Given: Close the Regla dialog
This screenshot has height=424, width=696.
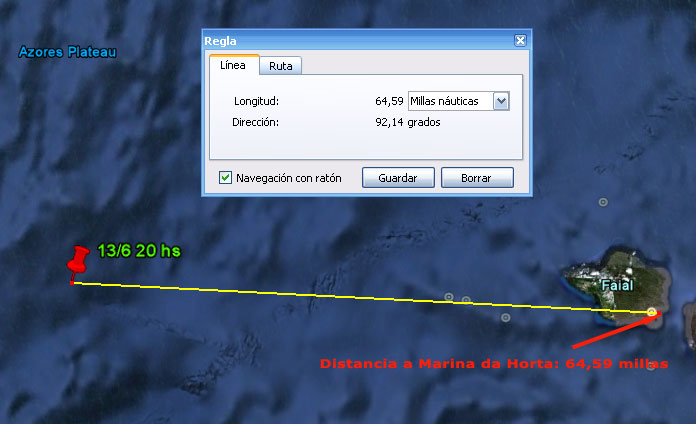Looking at the screenshot, I should coord(520,41).
